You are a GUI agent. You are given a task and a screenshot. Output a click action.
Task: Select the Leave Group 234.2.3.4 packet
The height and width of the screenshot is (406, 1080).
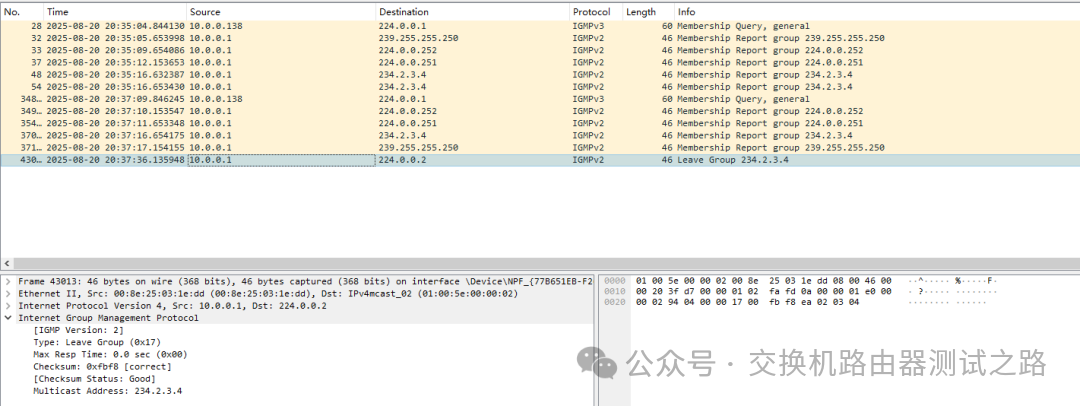point(400,160)
